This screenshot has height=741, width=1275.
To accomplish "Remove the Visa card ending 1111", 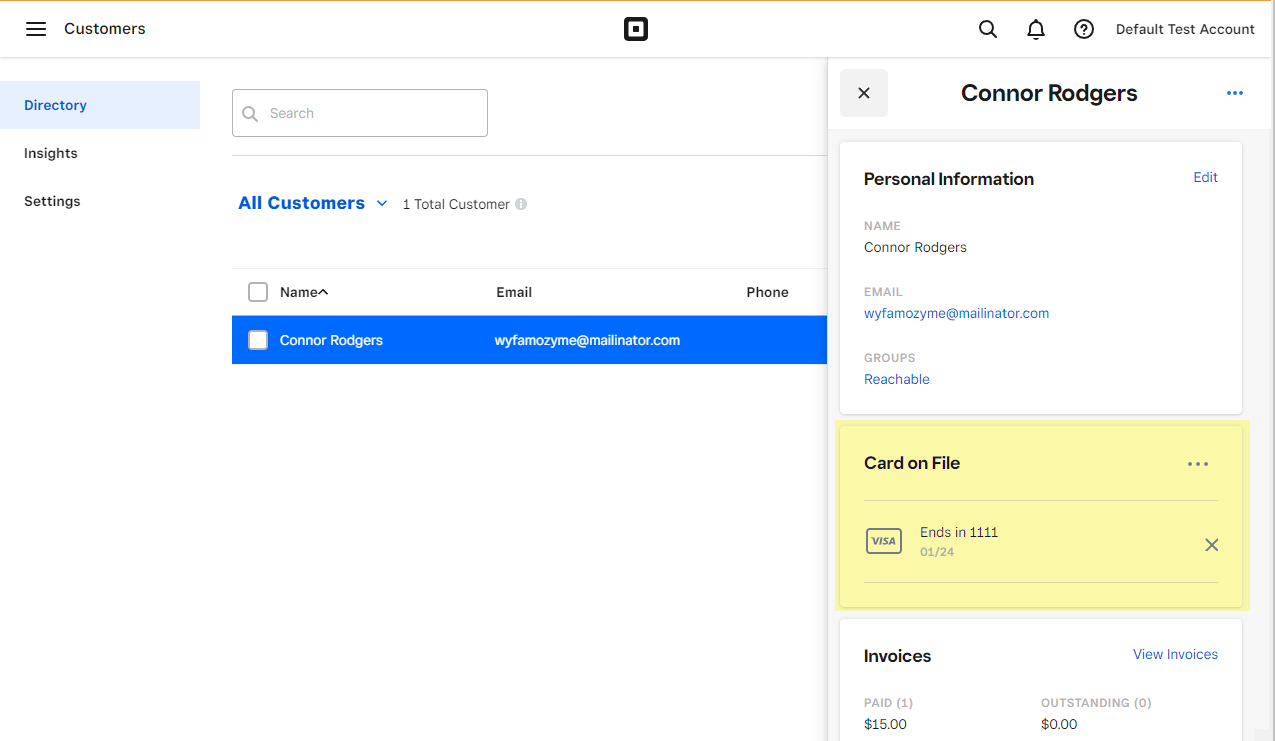I will [1211, 545].
